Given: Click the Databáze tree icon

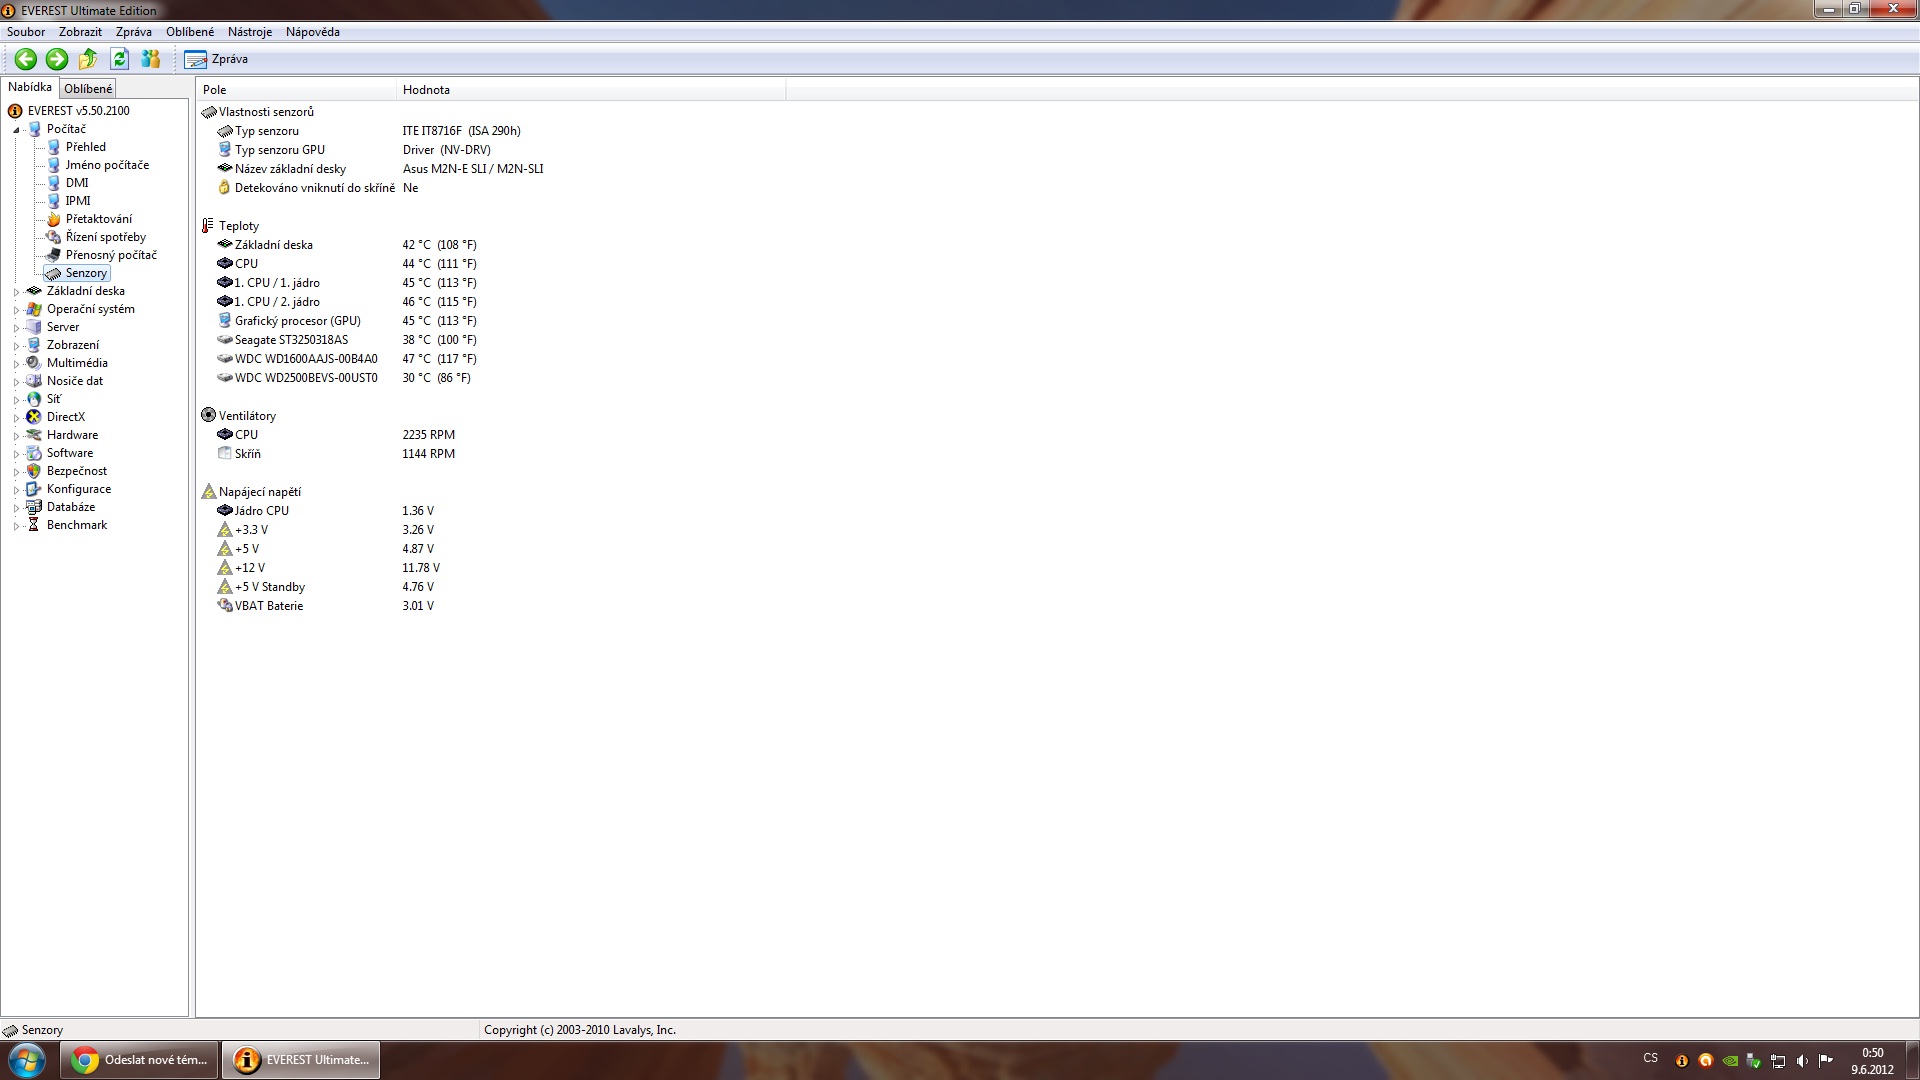Looking at the screenshot, I should [x=34, y=507].
